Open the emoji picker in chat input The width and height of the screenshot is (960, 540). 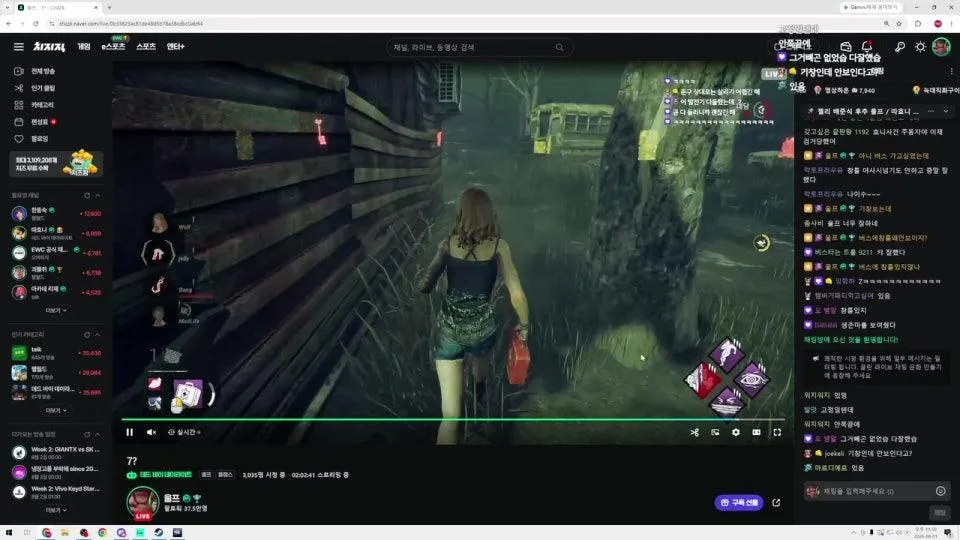tap(940, 491)
